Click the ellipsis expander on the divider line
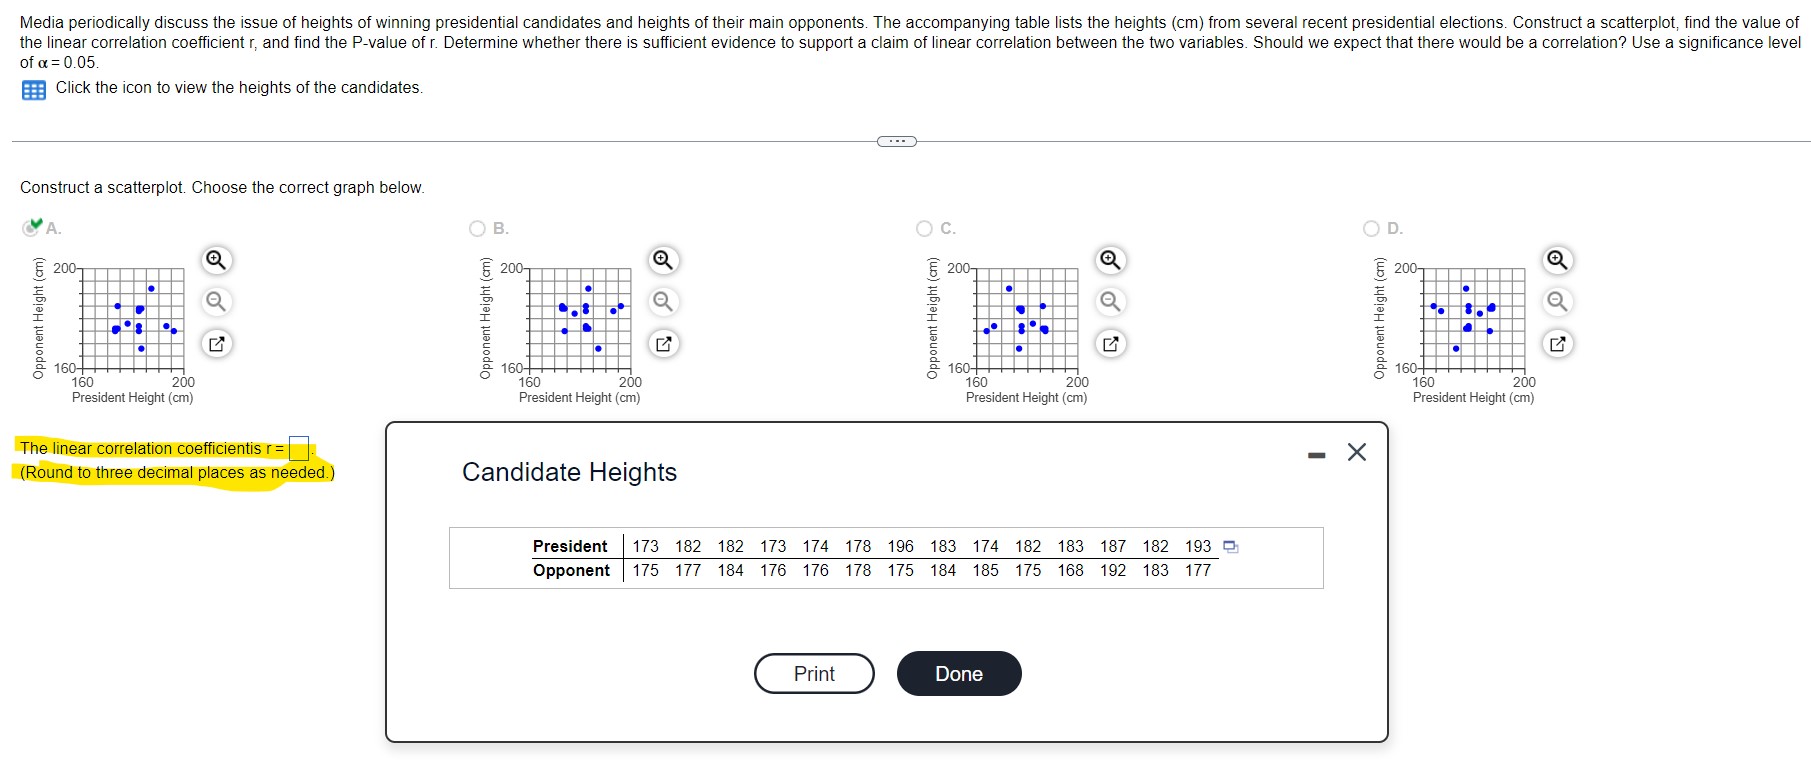 pyautogui.click(x=896, y=140)
